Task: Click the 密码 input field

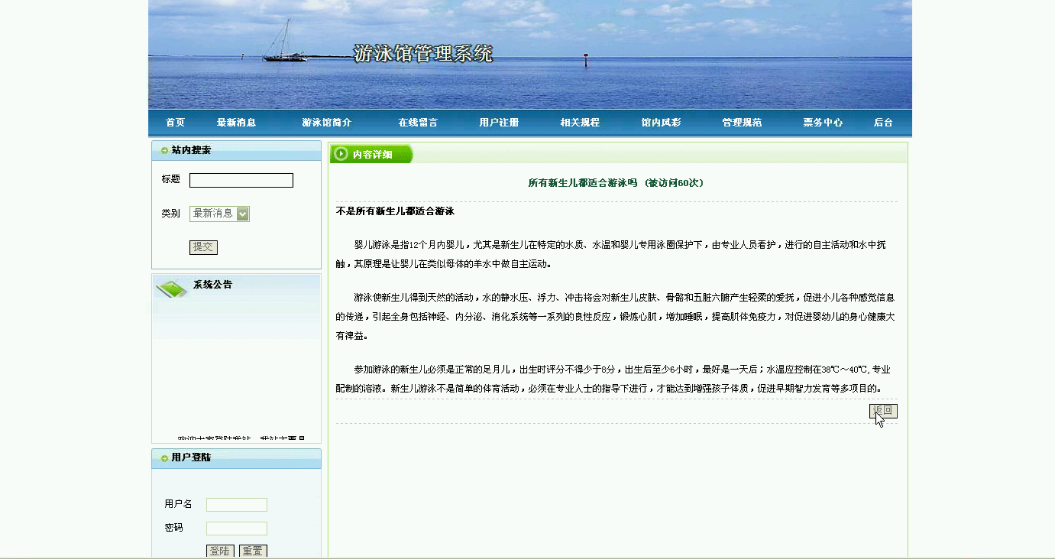Action: [236, 528]
